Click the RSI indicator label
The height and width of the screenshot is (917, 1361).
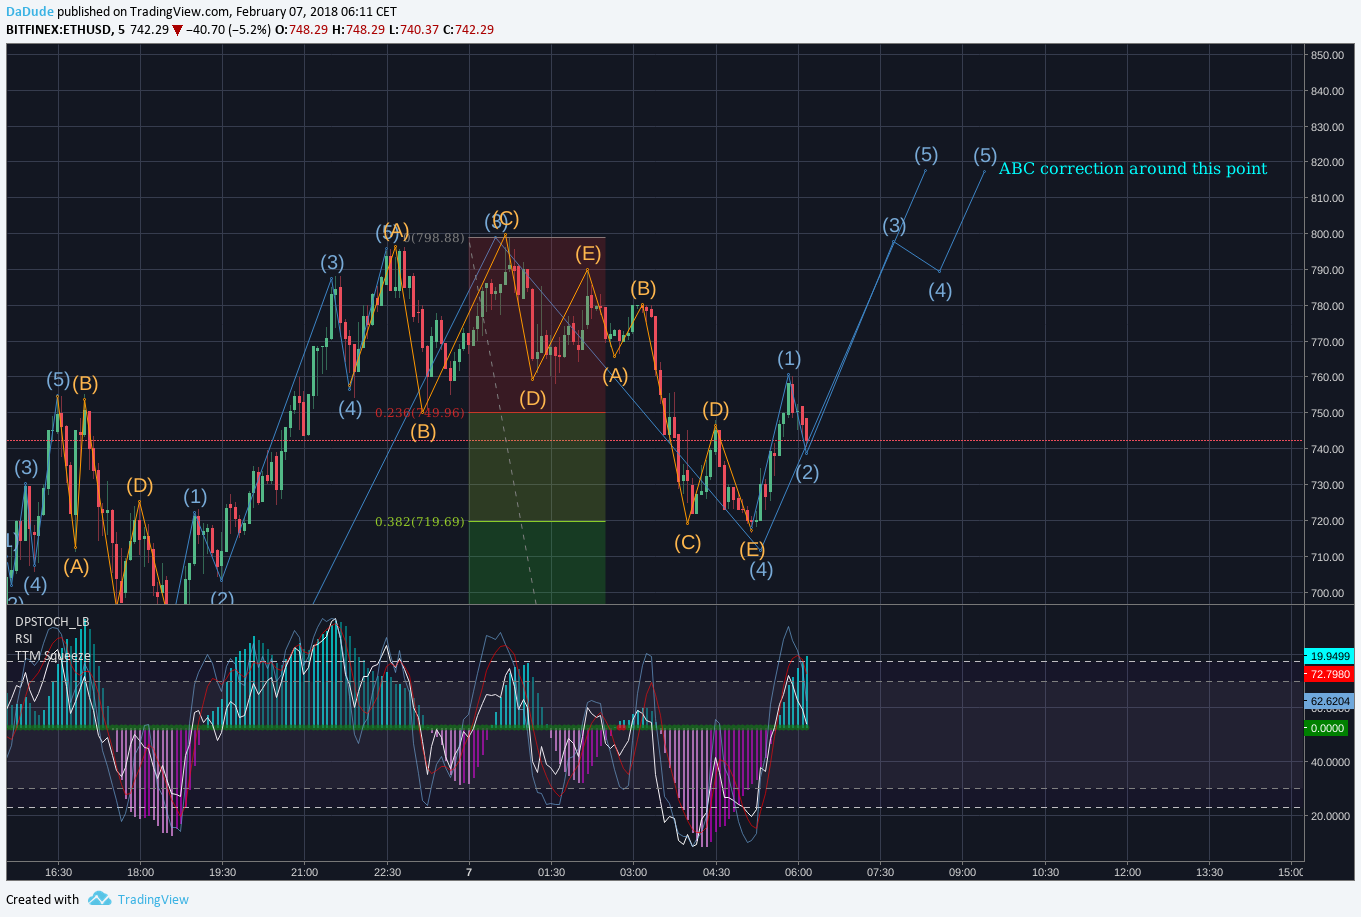point(24,638)
